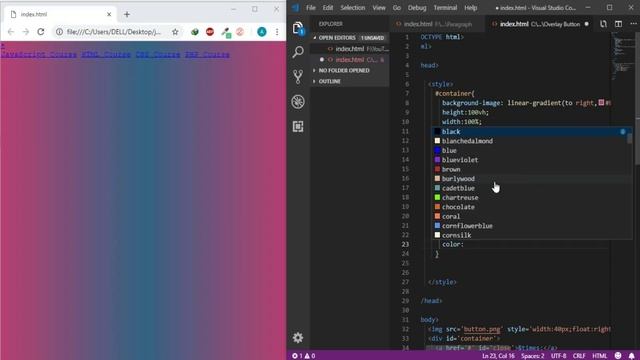The image size is (640, 360).
Task: Click the errors and warnings indicator in status bar
Action: [303, 356]
